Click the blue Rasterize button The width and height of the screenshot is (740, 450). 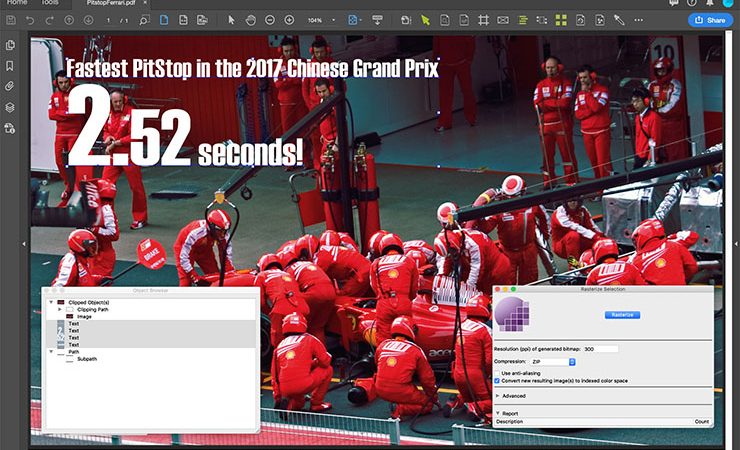pos(623,315)
